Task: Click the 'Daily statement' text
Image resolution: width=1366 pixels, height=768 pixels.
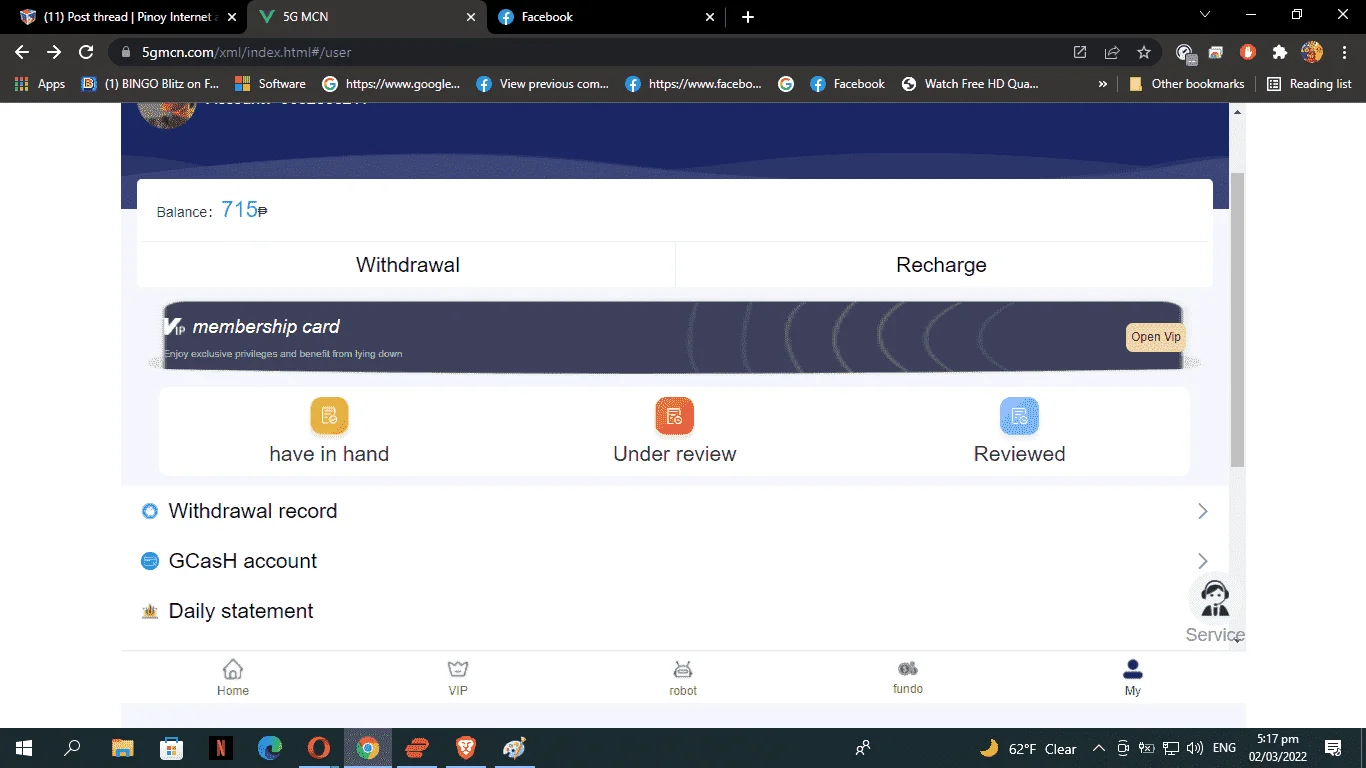Action: point(241,611)
